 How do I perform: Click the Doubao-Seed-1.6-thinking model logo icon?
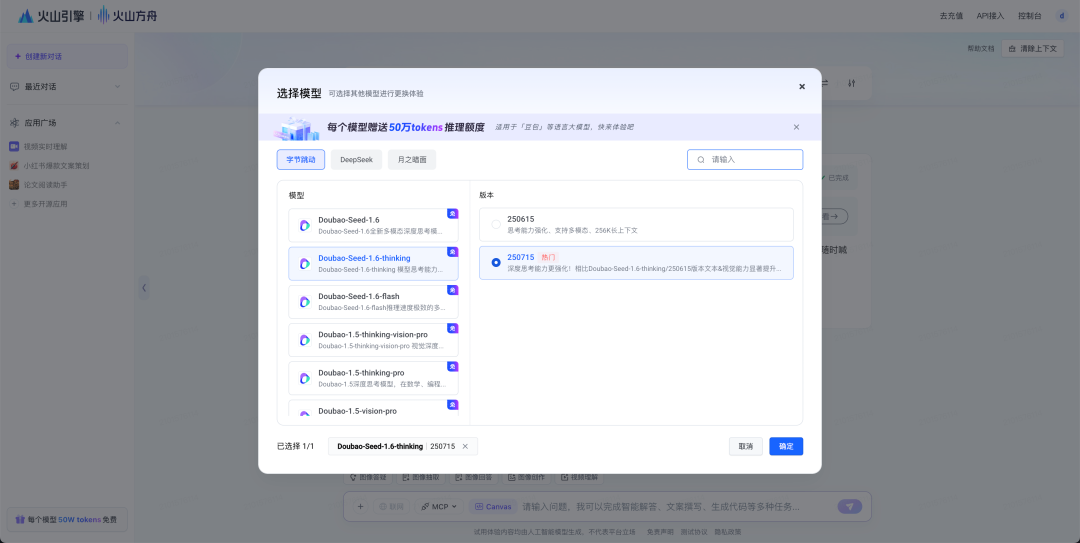304,264
